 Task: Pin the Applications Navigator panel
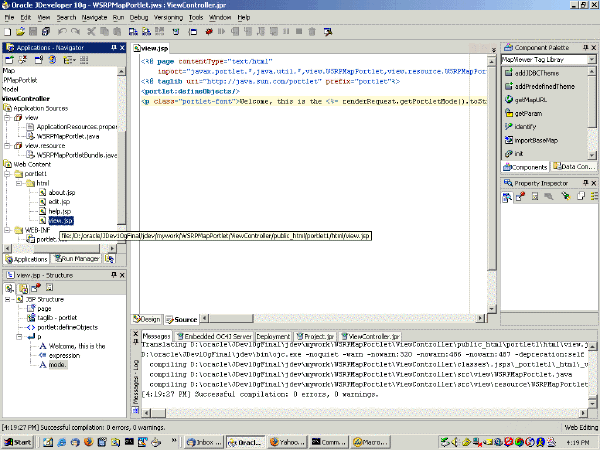pyautogui.click(x=114, y=47)
